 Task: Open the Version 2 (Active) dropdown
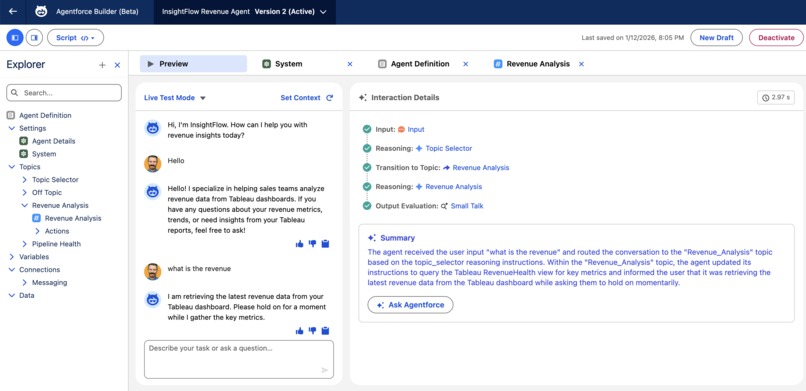click(290, 12)
